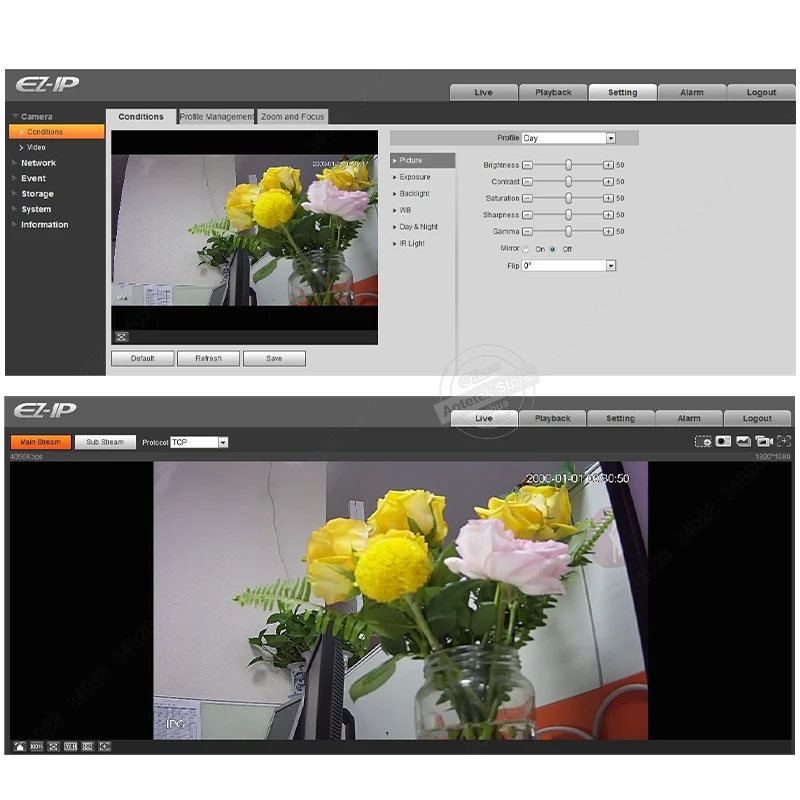The height and width of the screenshot is (800, 800).
Task: Open the WB settings category
Action: point(405,210)
